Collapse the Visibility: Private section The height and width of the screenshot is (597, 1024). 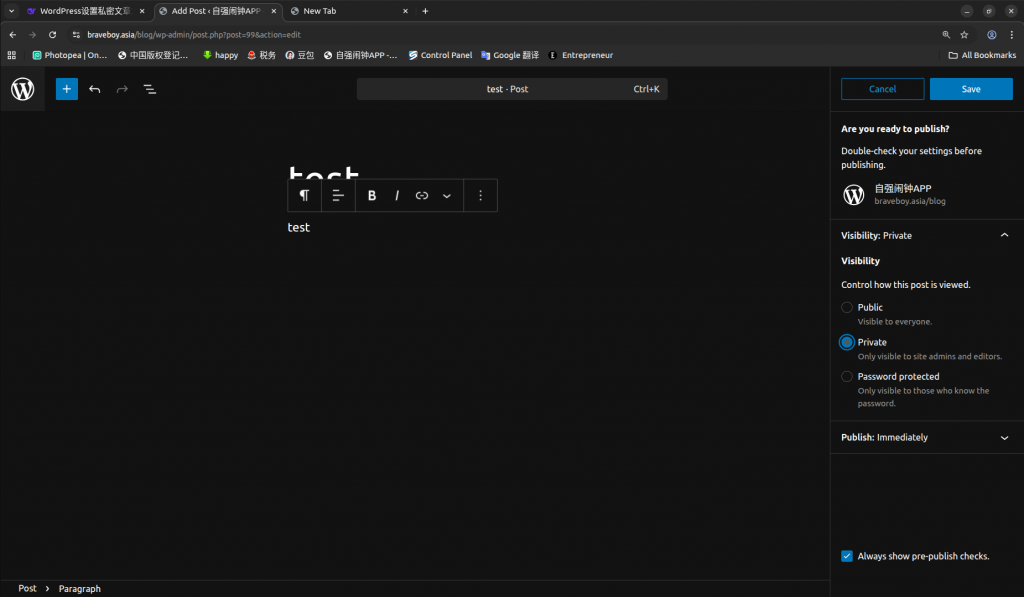pos(1004,236)
